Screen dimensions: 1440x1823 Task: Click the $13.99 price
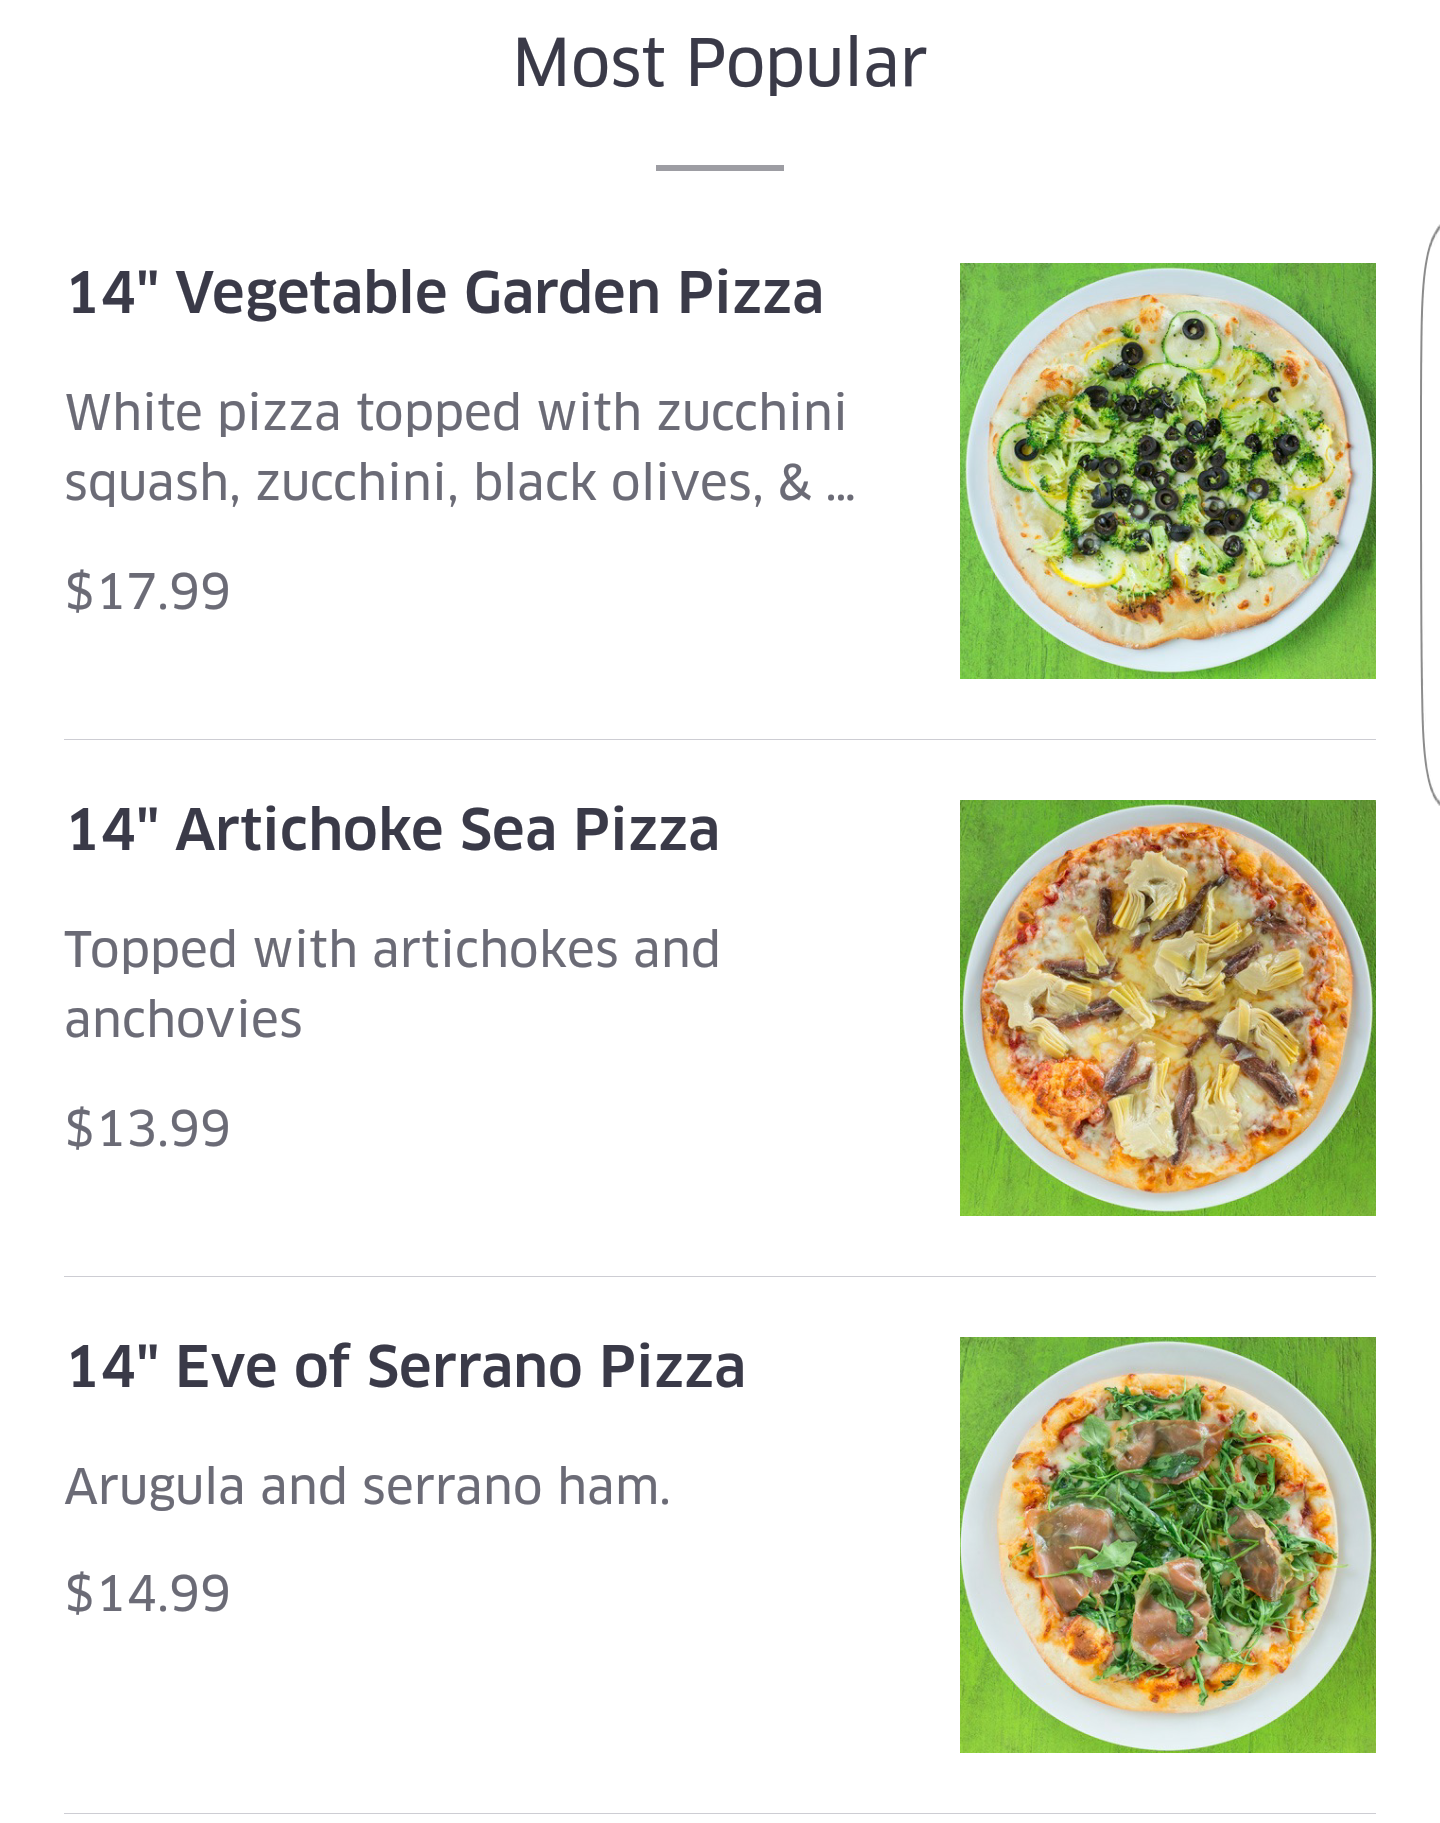148,1128
